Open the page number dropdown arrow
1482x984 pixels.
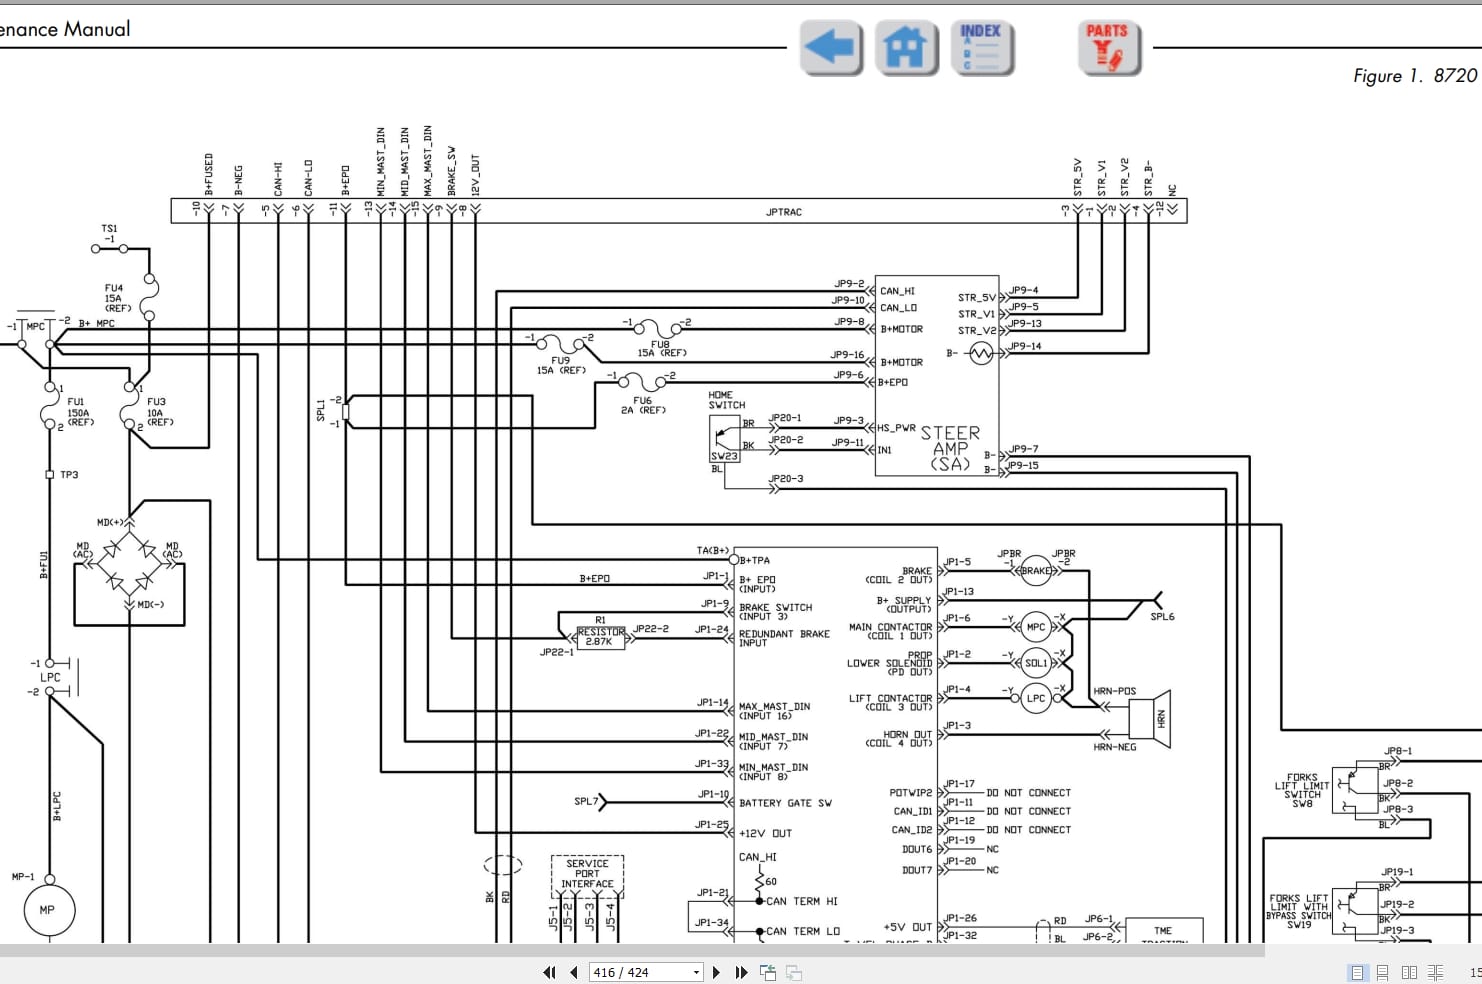pyautogui.click(x=696, y=972)
